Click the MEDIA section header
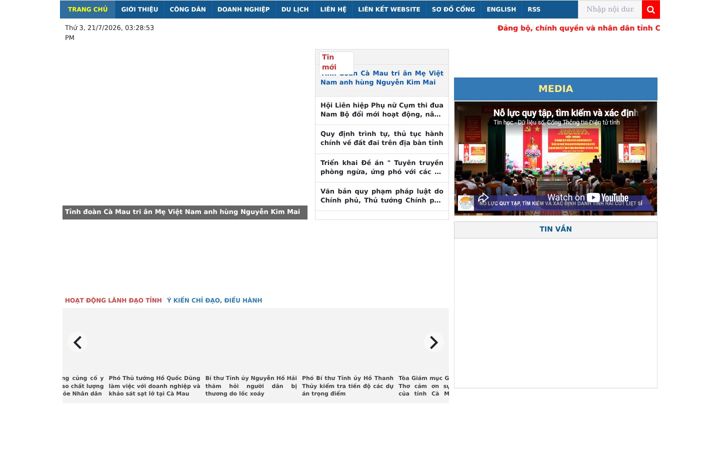Image resolution: width=720 pixels, height=450 pixels. (556, 89)
